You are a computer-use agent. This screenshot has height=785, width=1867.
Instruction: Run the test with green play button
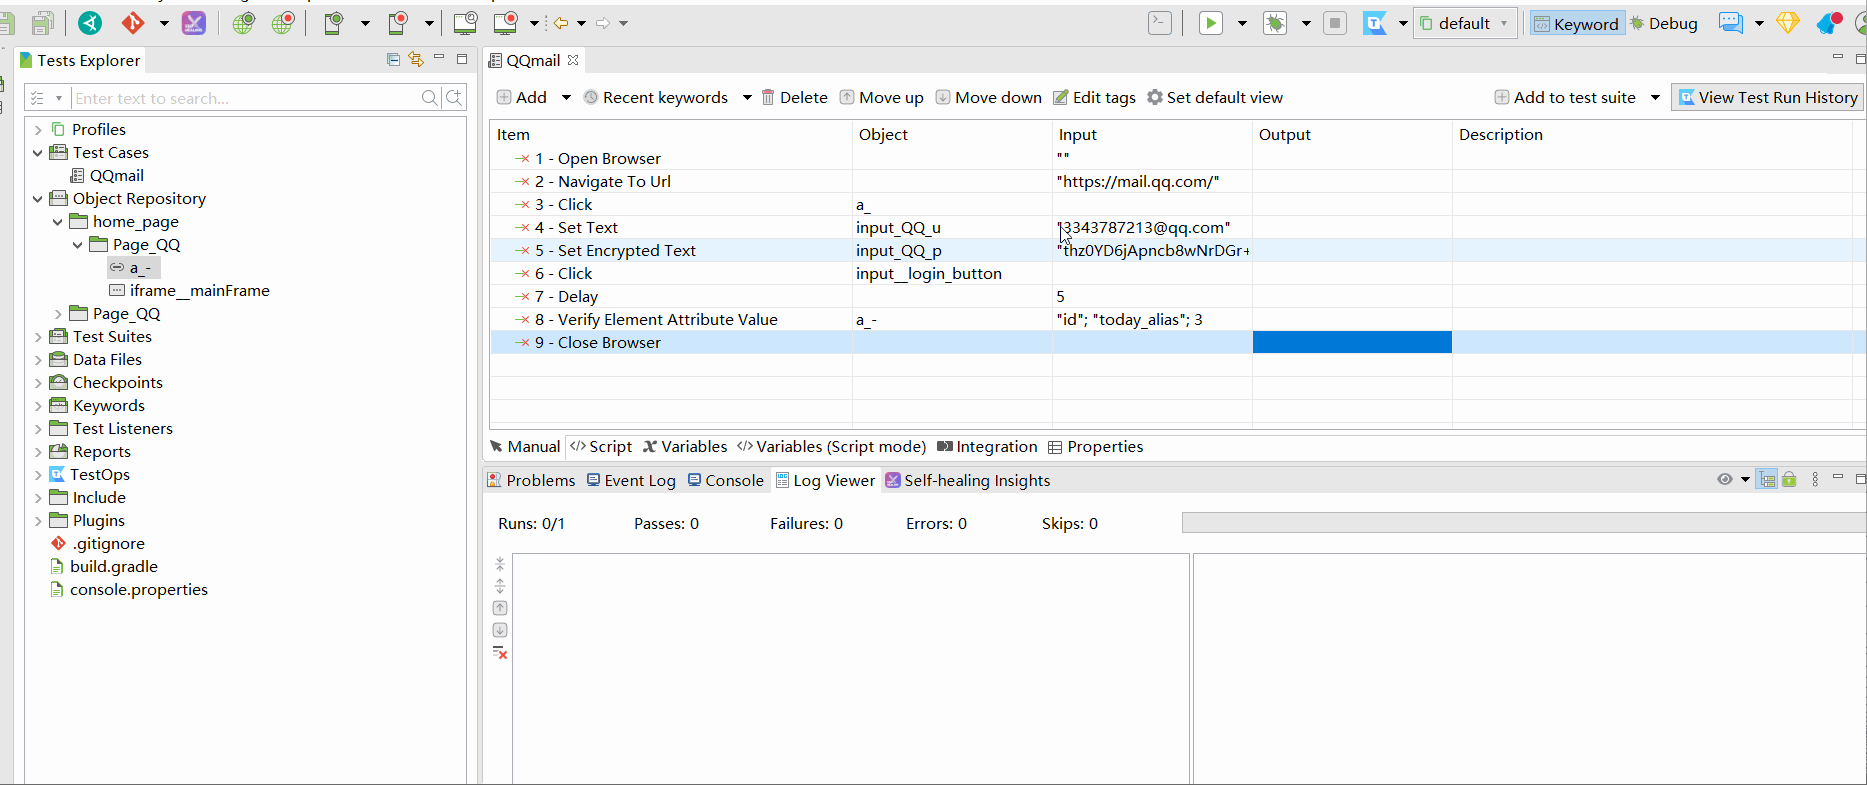tap(1211, 23)
